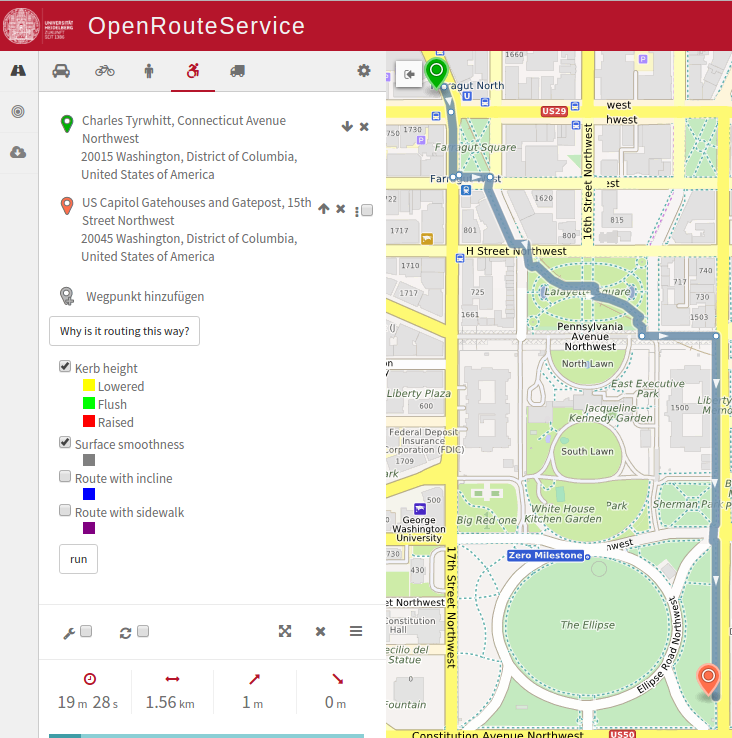Open the isochrones target panel
This screenshot has width=732, height=738.
[x=18, y=112]
